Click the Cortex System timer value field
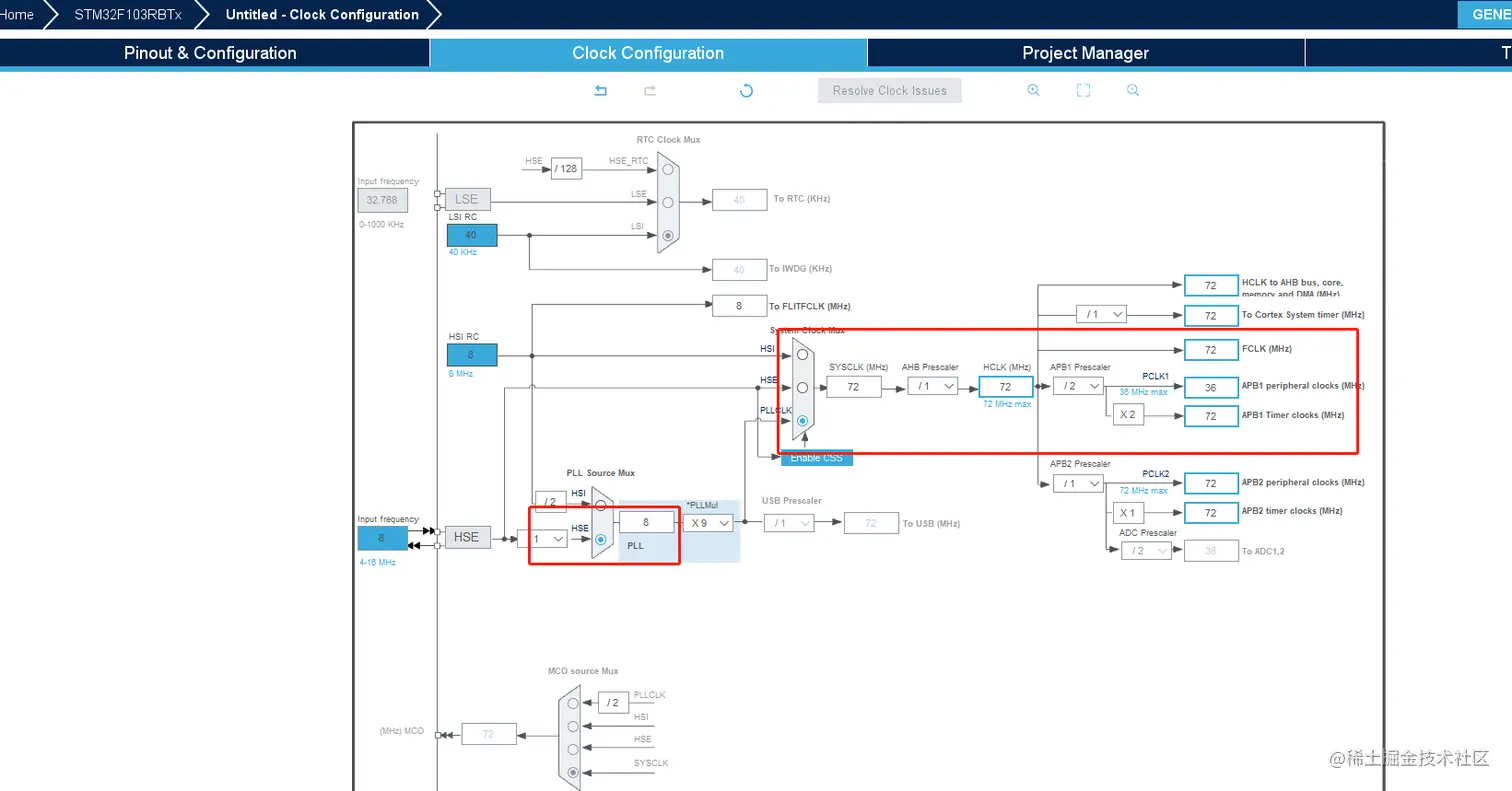The image size is (1512, 791). pos(1211,315)
